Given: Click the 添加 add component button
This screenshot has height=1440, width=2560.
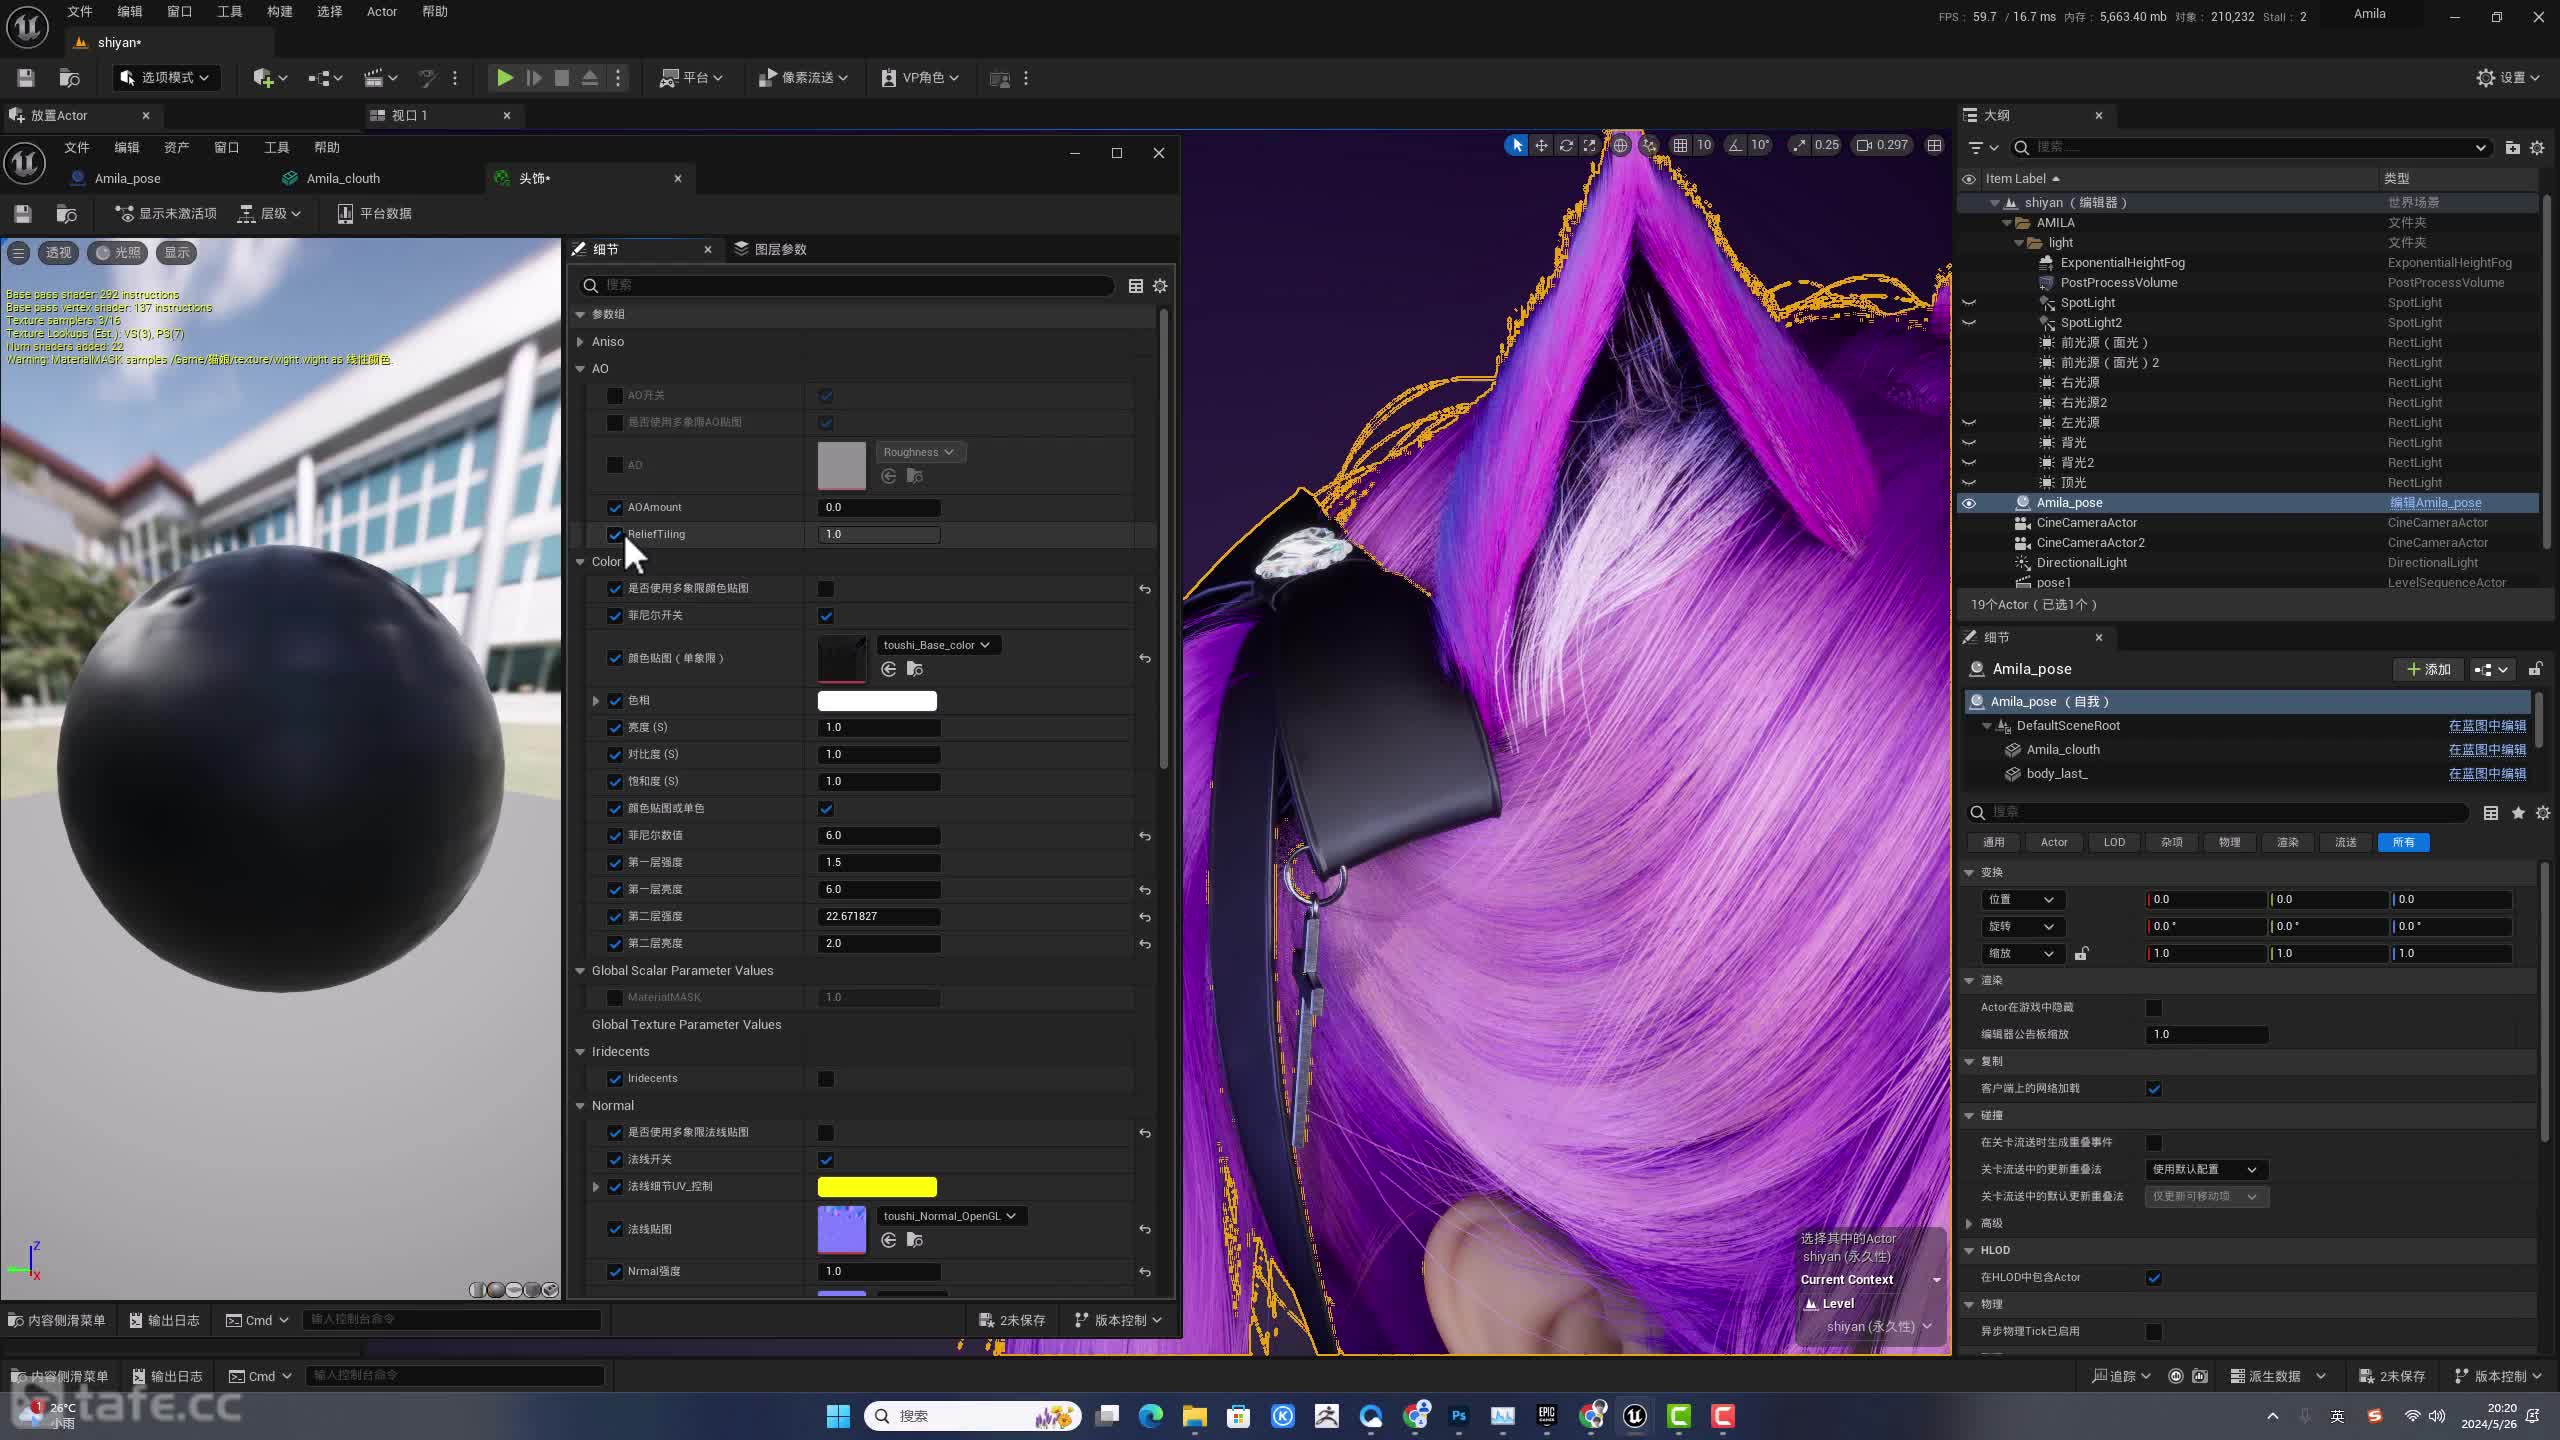Looking at the screenshot, I should 2428,669.
